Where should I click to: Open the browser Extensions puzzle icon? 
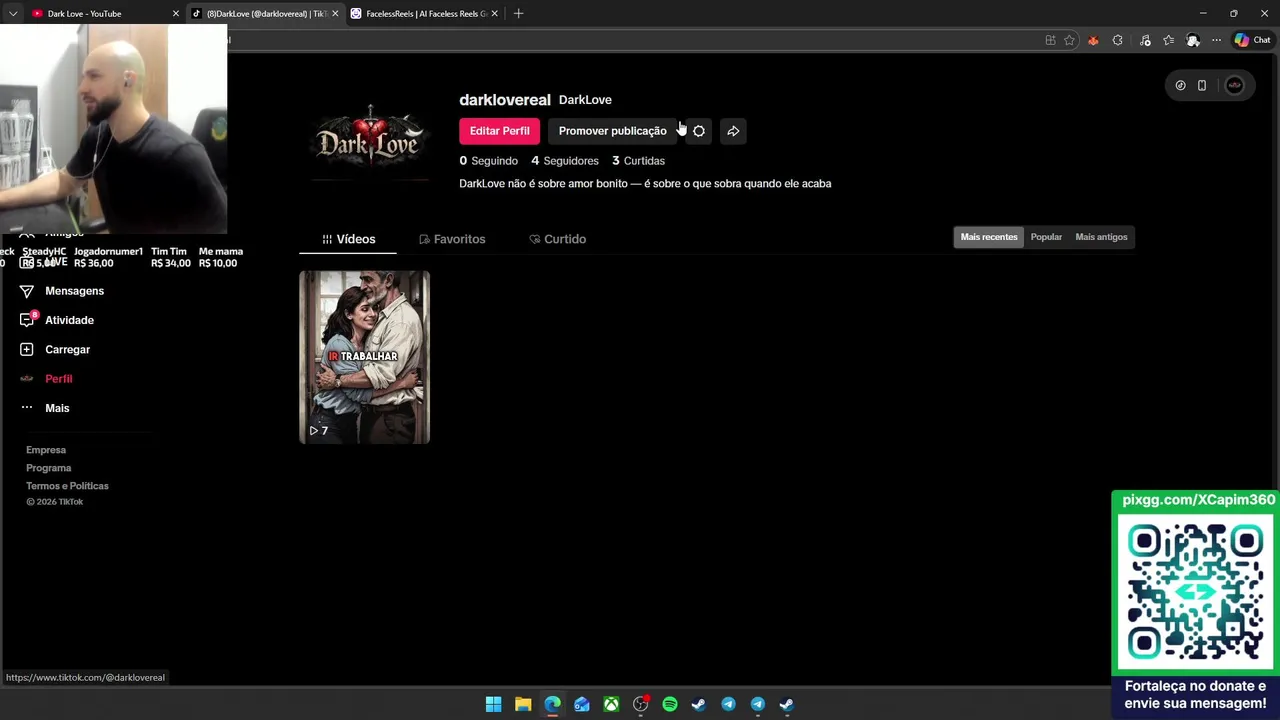(x=1117, y=40)
